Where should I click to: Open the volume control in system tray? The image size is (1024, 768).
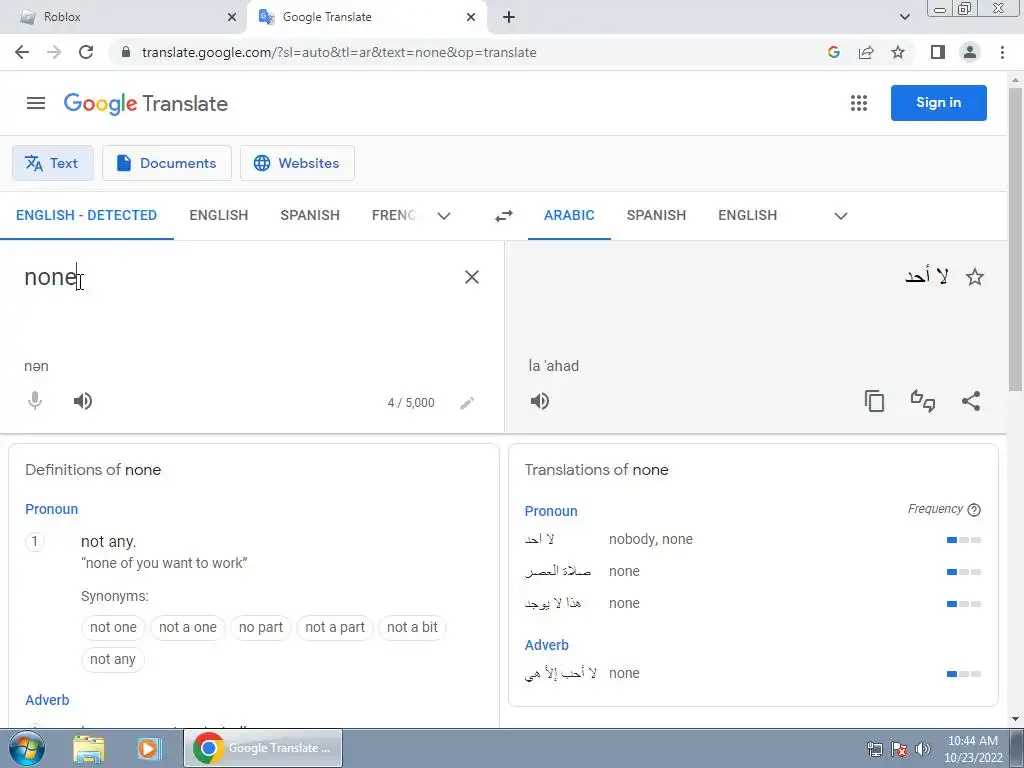pyautogui.click(x=923, y=748)
